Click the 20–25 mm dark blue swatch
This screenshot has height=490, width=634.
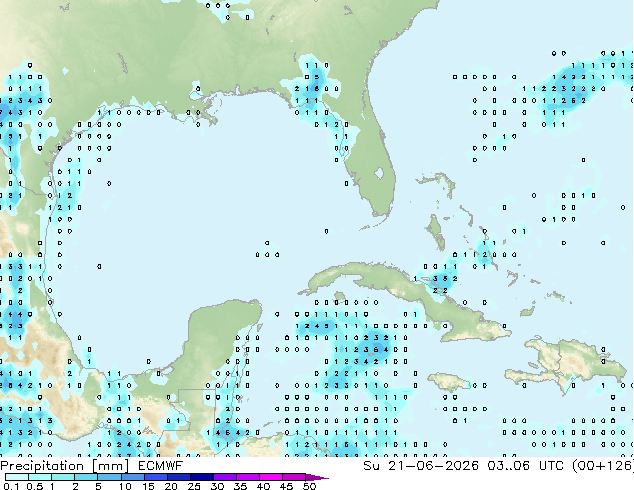(178, 477)
